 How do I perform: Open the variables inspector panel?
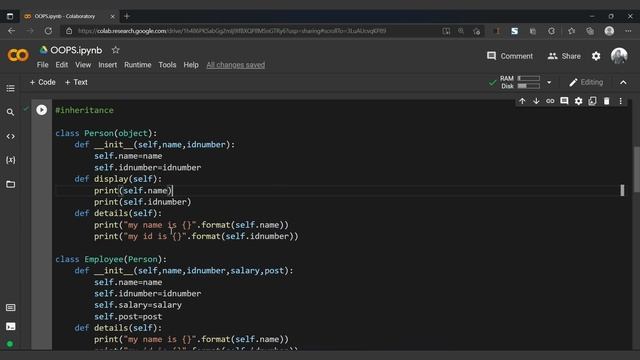[x=11, y=160]
